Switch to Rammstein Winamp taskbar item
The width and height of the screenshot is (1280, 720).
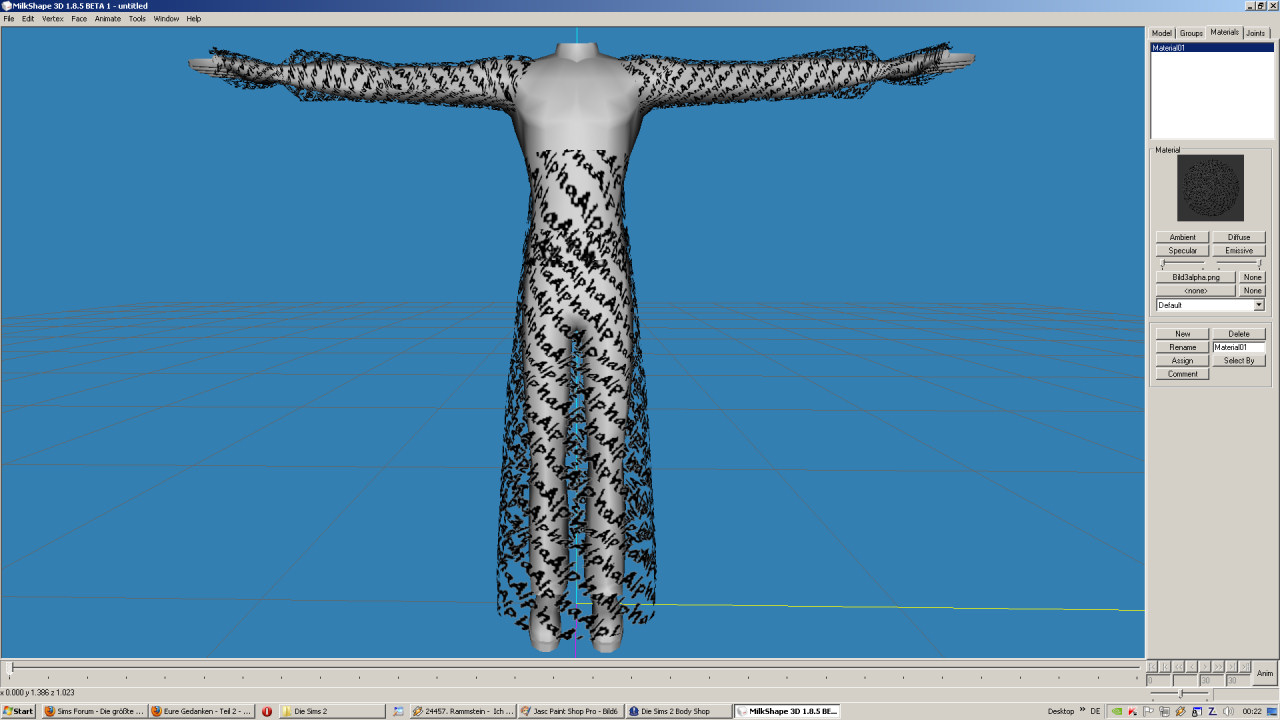tap(463, 711)
